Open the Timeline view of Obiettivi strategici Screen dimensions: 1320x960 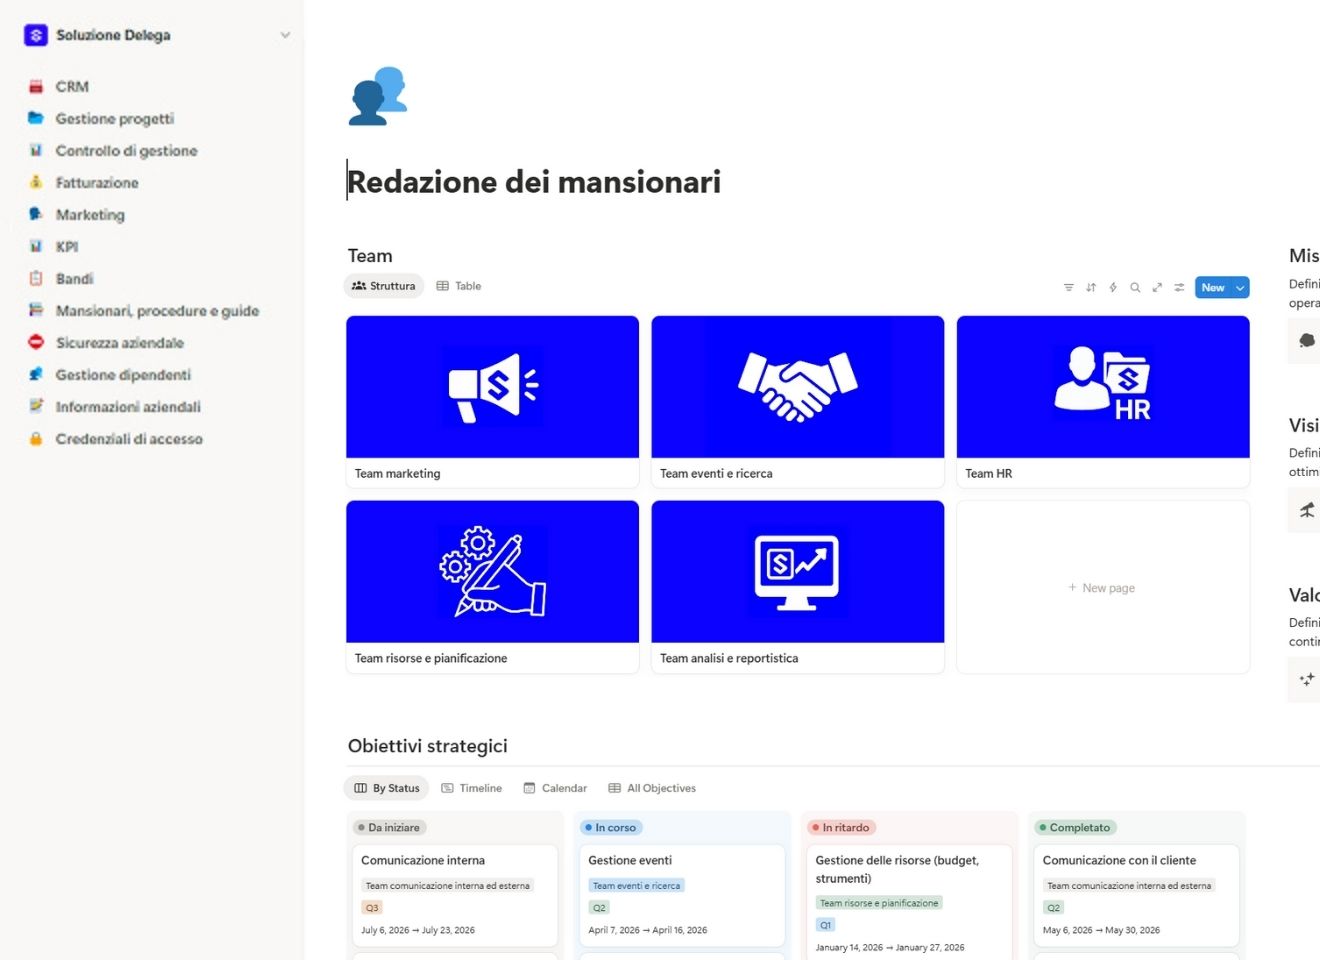(472, 788)
